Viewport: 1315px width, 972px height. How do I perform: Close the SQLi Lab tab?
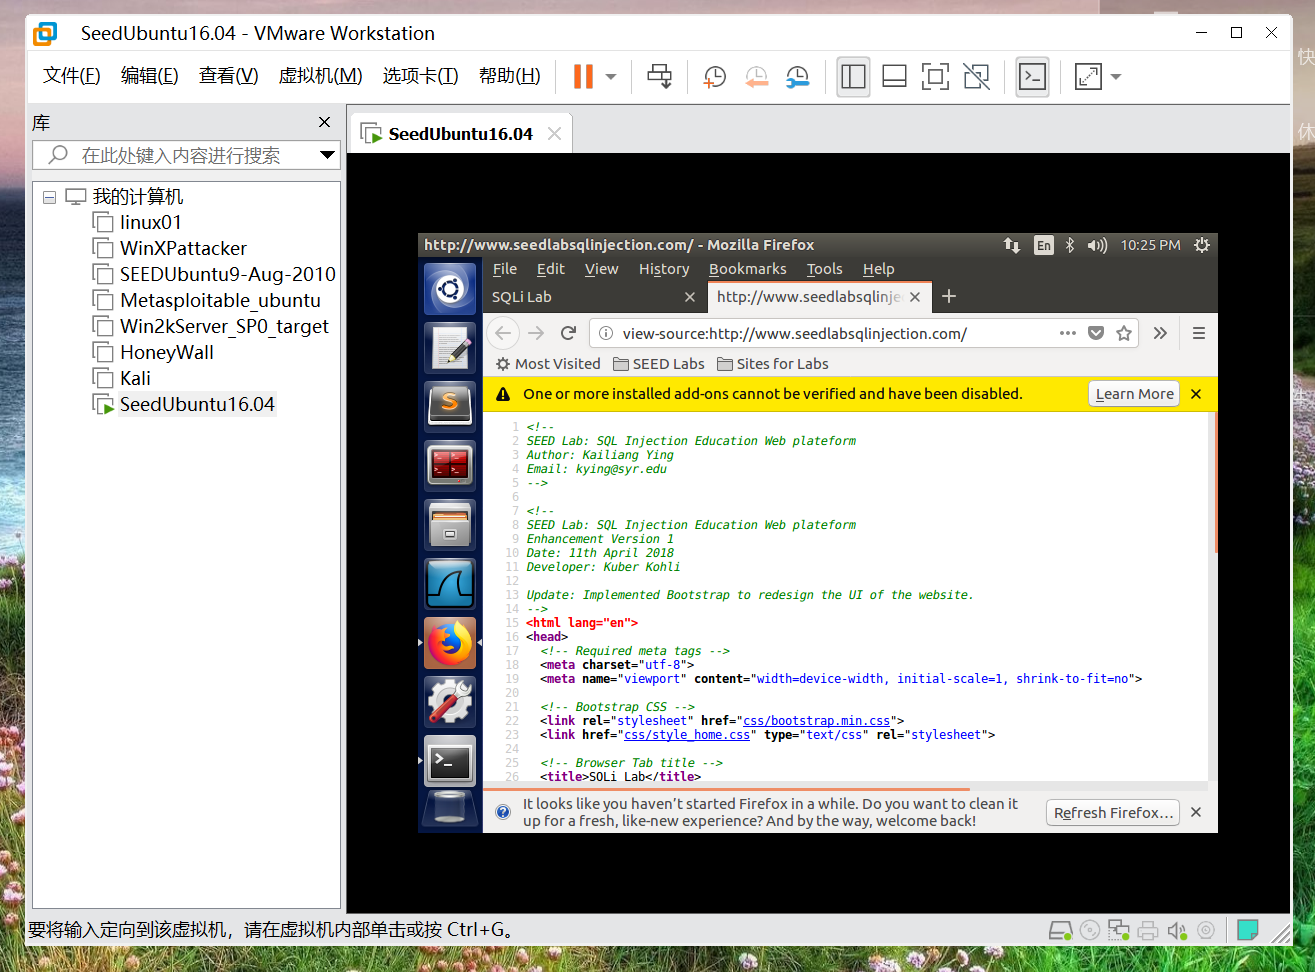pos(690,297)
